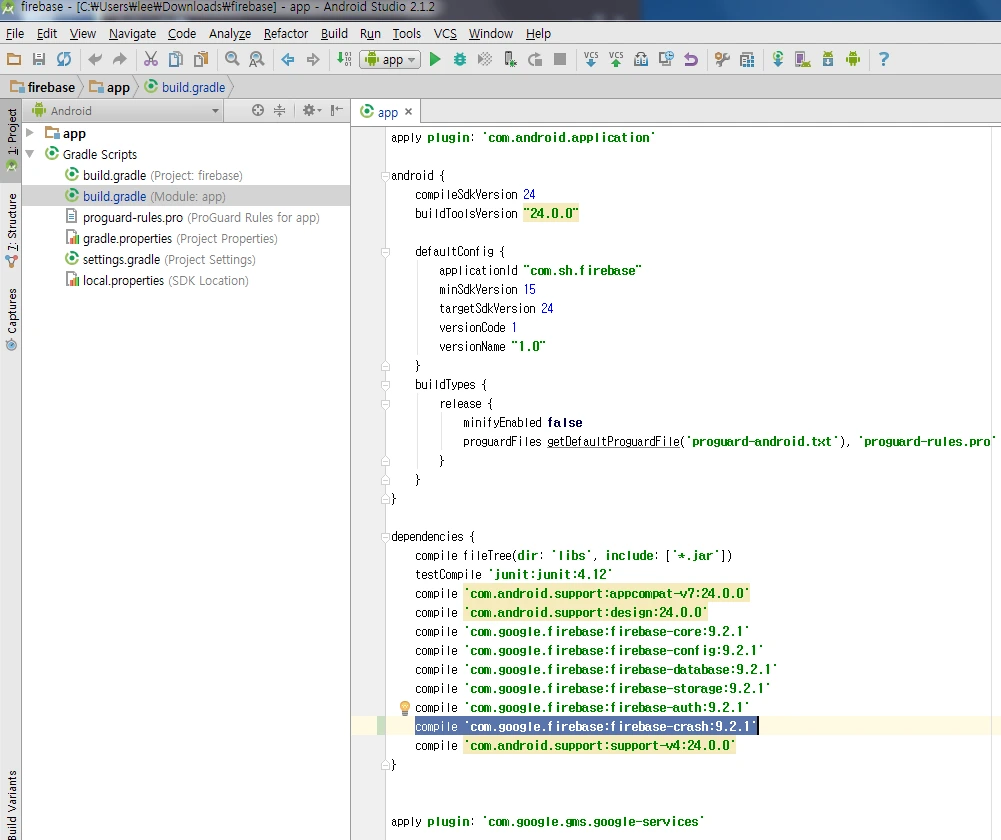This screenshot has width=1001, height=840.
Task: Close the app editor tab
Action: click(x=408, y=113)
